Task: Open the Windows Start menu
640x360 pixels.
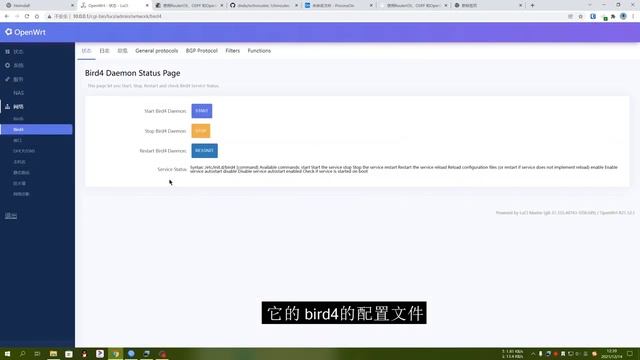Action: 7,354
